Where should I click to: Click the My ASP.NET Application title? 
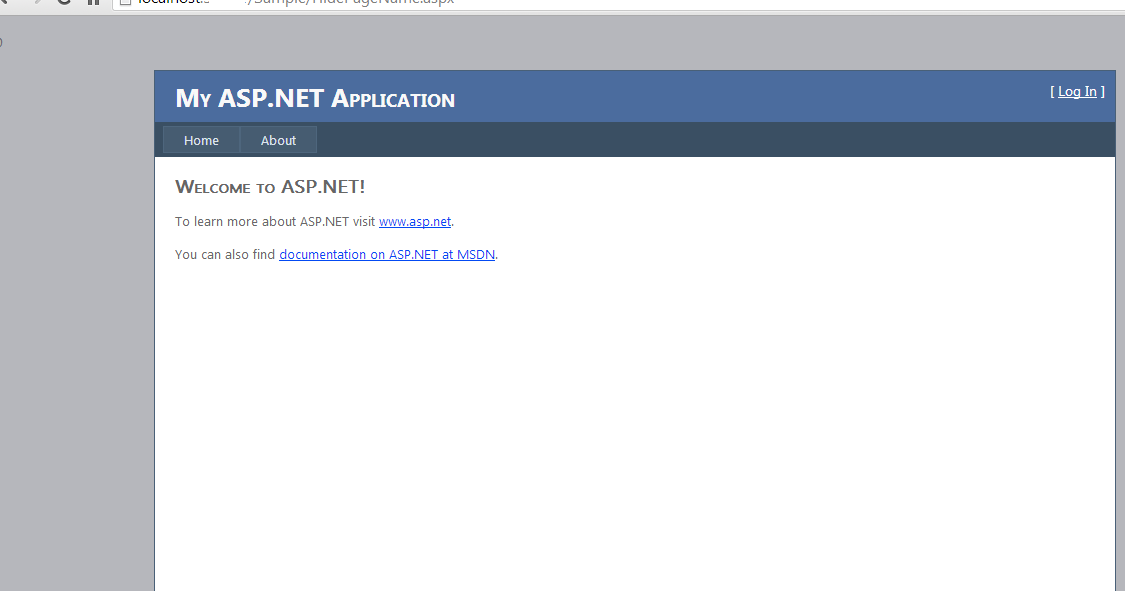[315, 98]
